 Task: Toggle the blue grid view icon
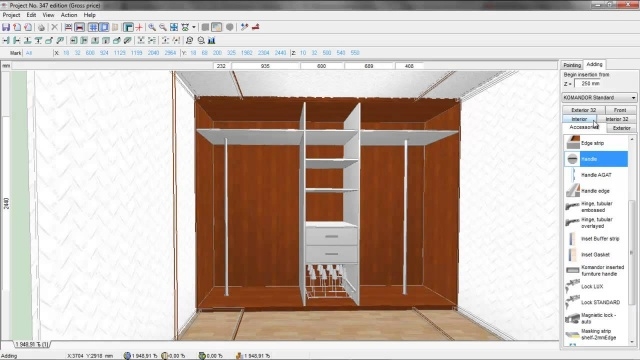pos(93,27)
